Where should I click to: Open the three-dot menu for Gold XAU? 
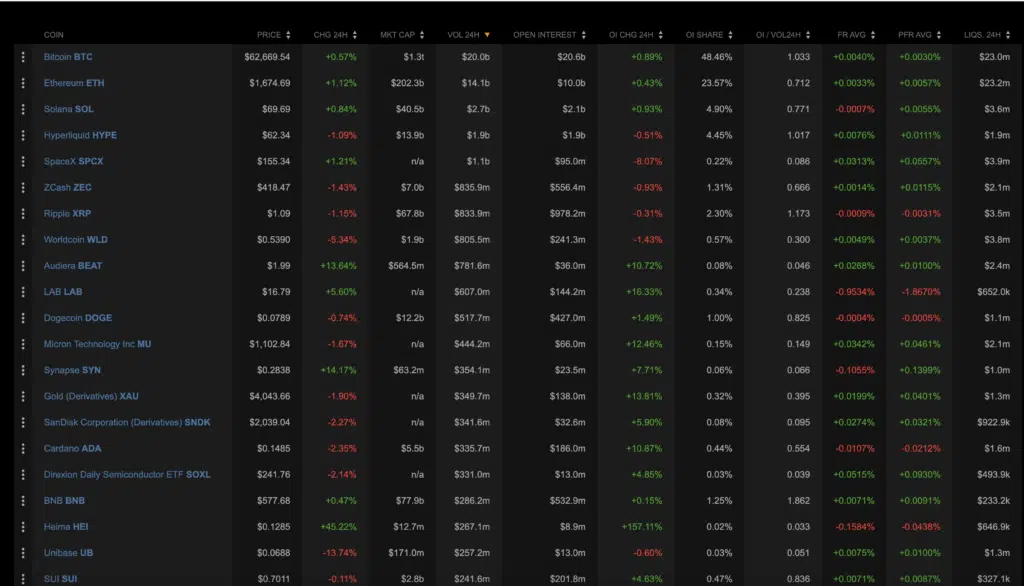(x=23, y=397)
